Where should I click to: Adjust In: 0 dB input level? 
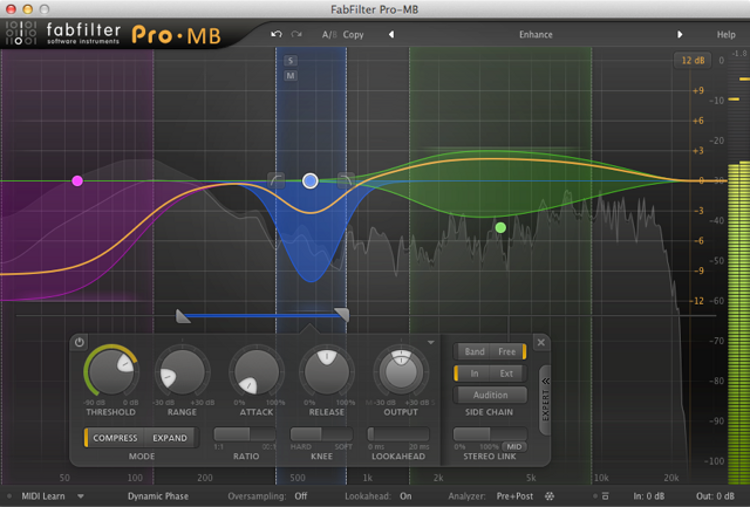pos(649,496)
